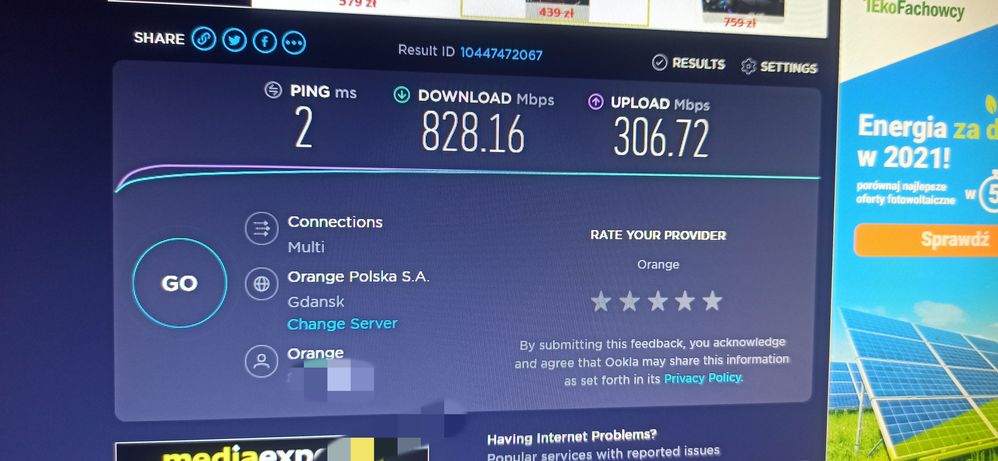The height and width of the screenshot is (461, 998).
Task: Click the share link icon
Action: (x=204, y=39)
